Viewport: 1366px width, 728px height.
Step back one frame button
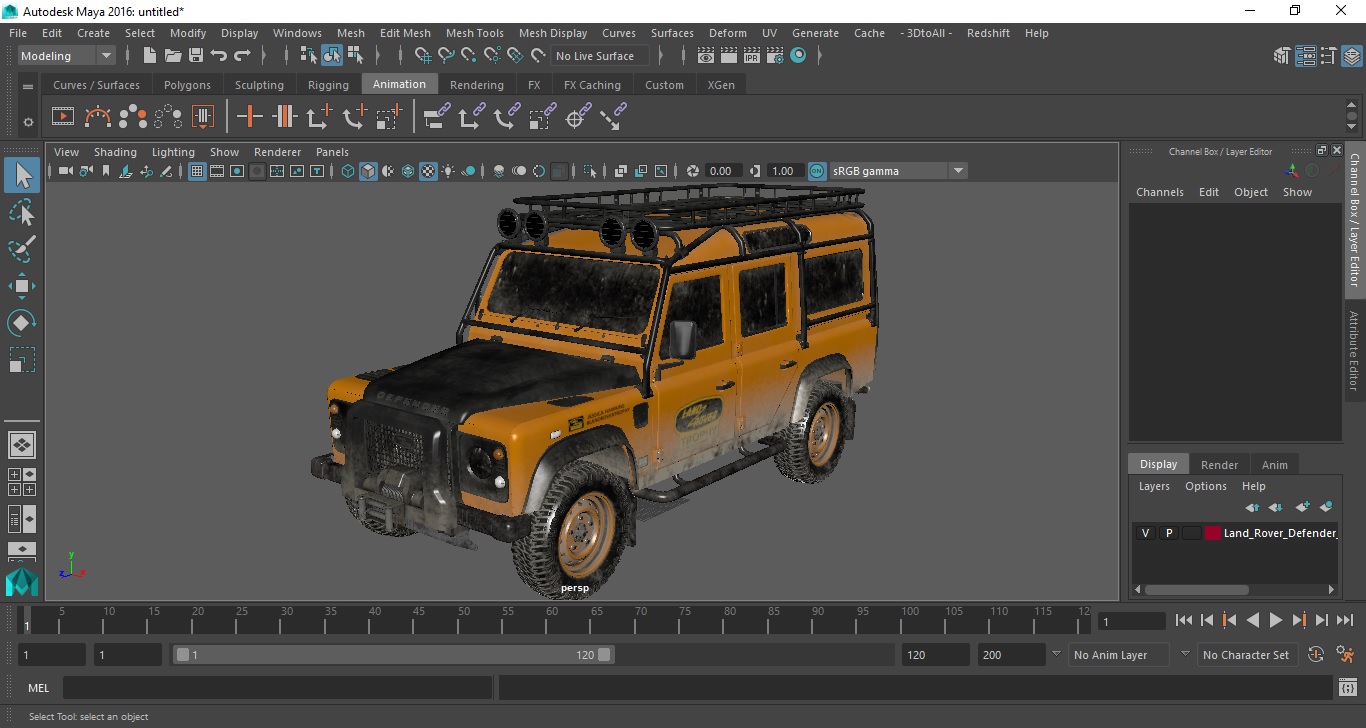click(x=1207, y=620)
